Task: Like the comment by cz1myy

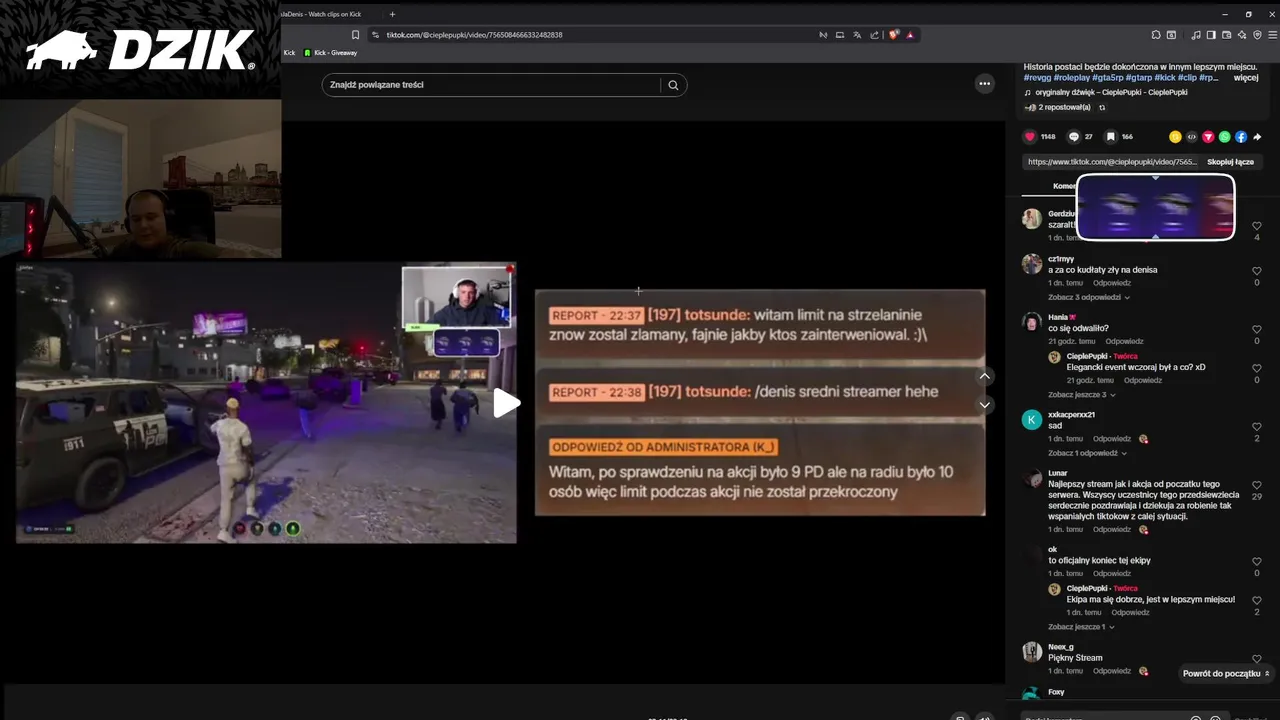Action: point(1257,271)
